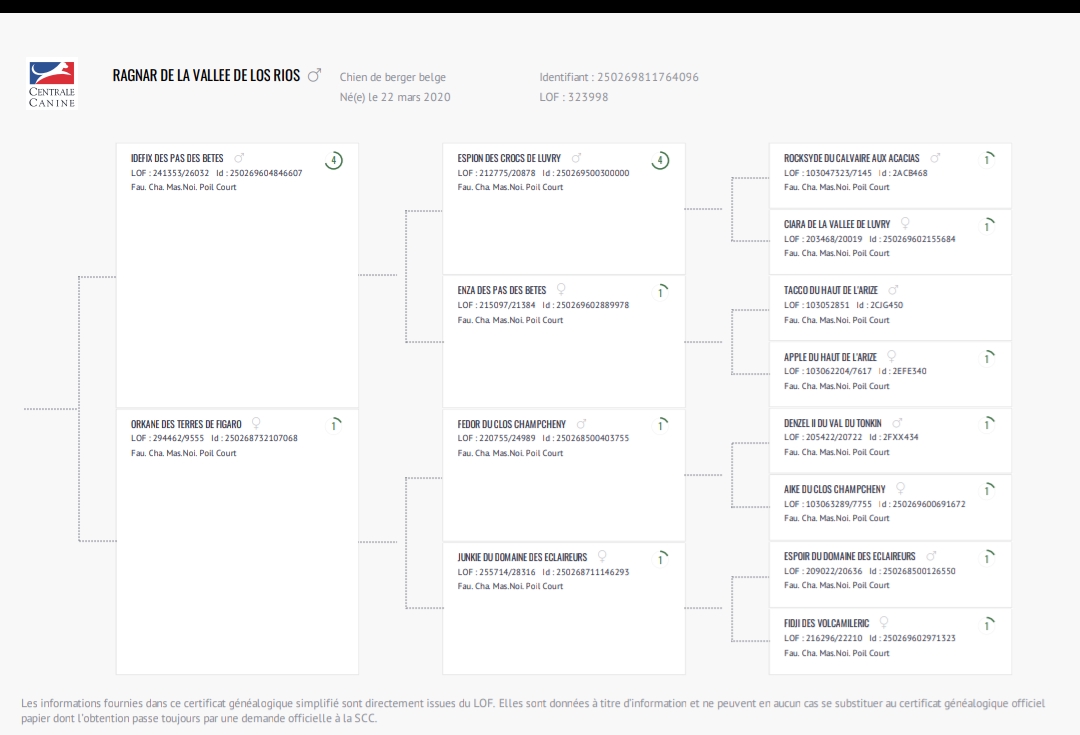Image resolution: width=1080 pixels, height=735 pixels.
Task: Click the female symbol next to CIARA DE LA VALLEE DE LUVRY
Action: (x=906, y=223)
